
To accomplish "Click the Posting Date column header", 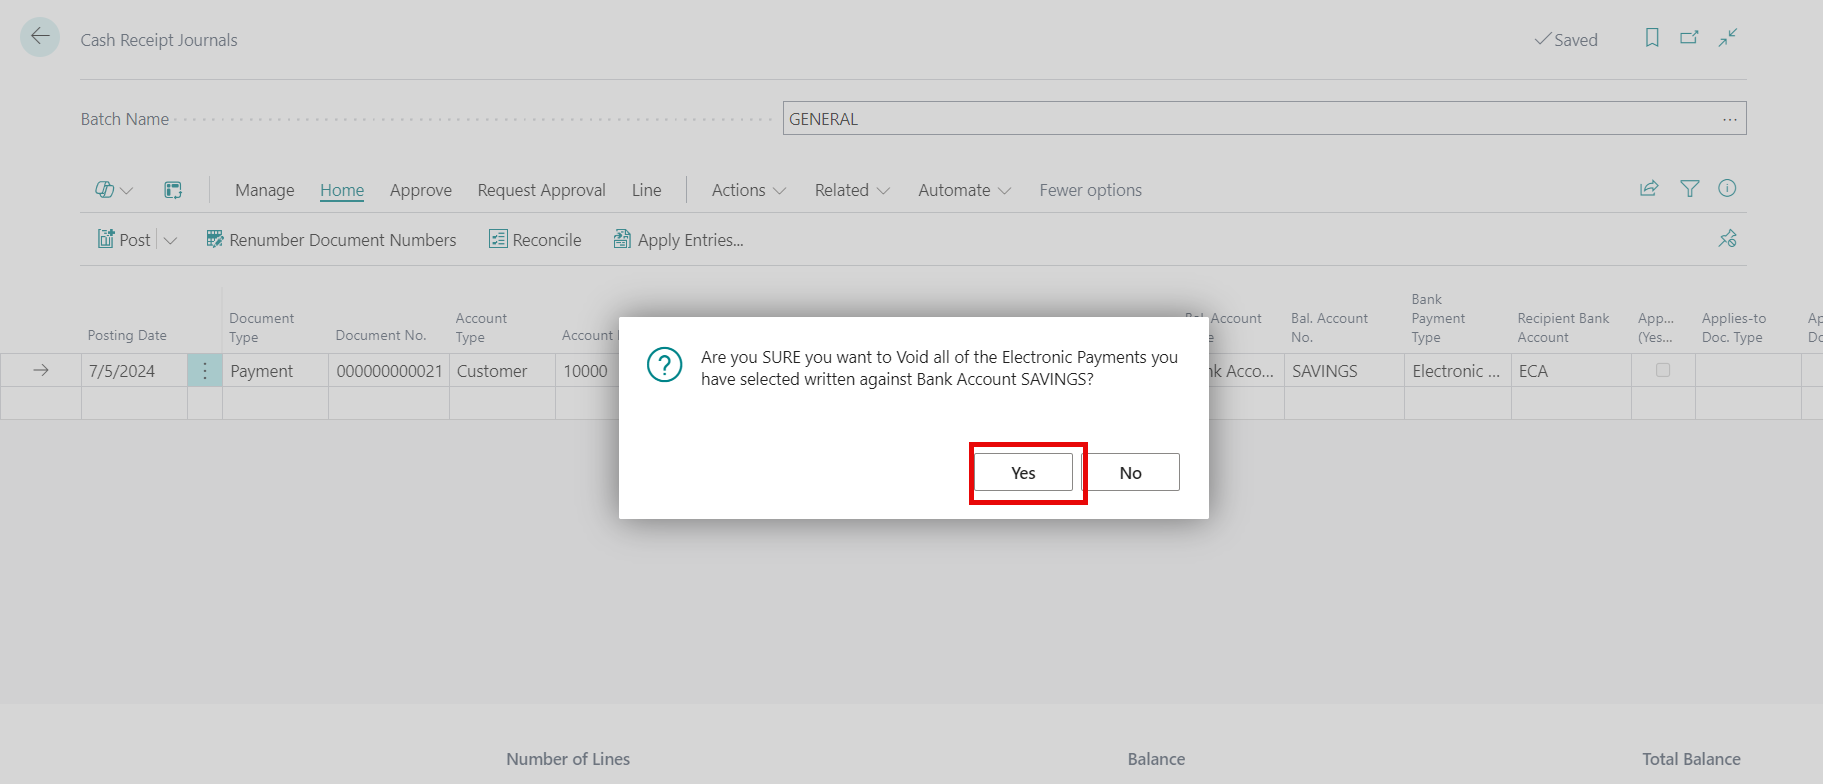I will click(x=127, y=335).
